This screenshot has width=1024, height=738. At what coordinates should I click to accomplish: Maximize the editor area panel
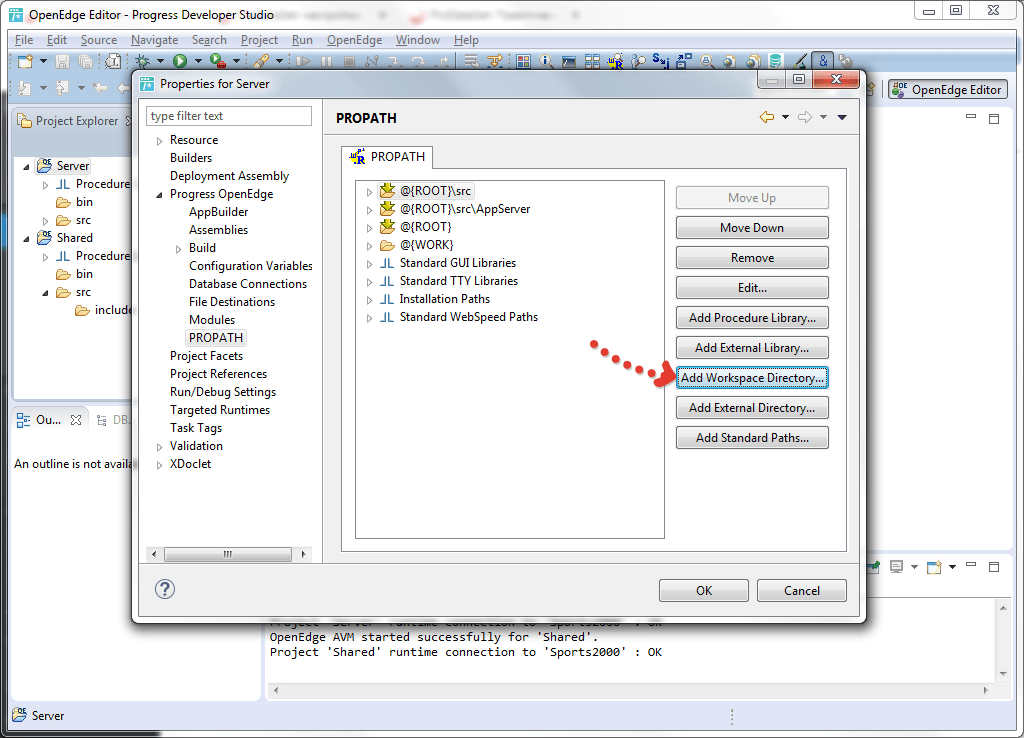point(994,119)
